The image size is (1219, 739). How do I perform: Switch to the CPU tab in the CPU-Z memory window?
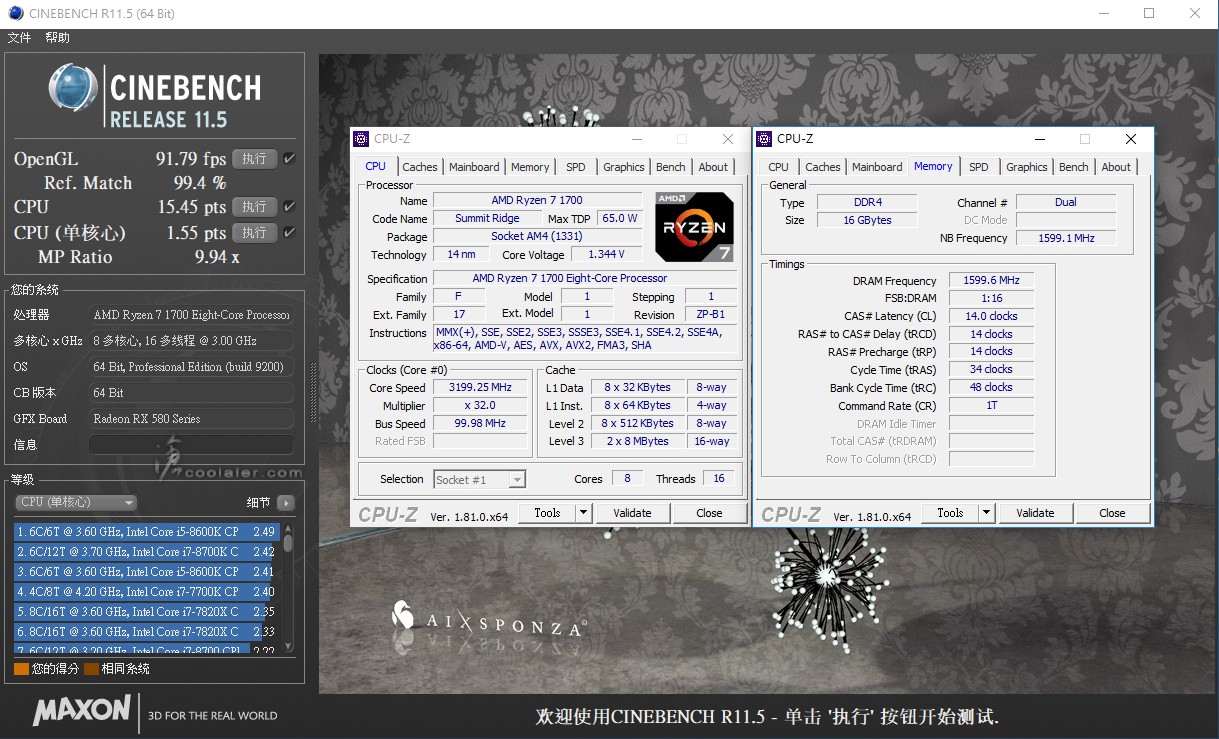779,167
